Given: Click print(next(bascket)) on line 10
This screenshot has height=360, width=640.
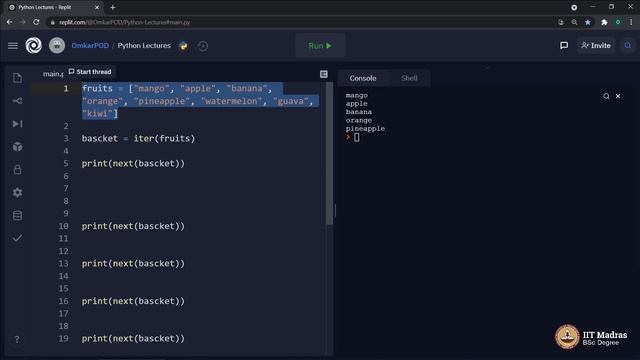Looking at the screenshot, I should pos(133,226).
